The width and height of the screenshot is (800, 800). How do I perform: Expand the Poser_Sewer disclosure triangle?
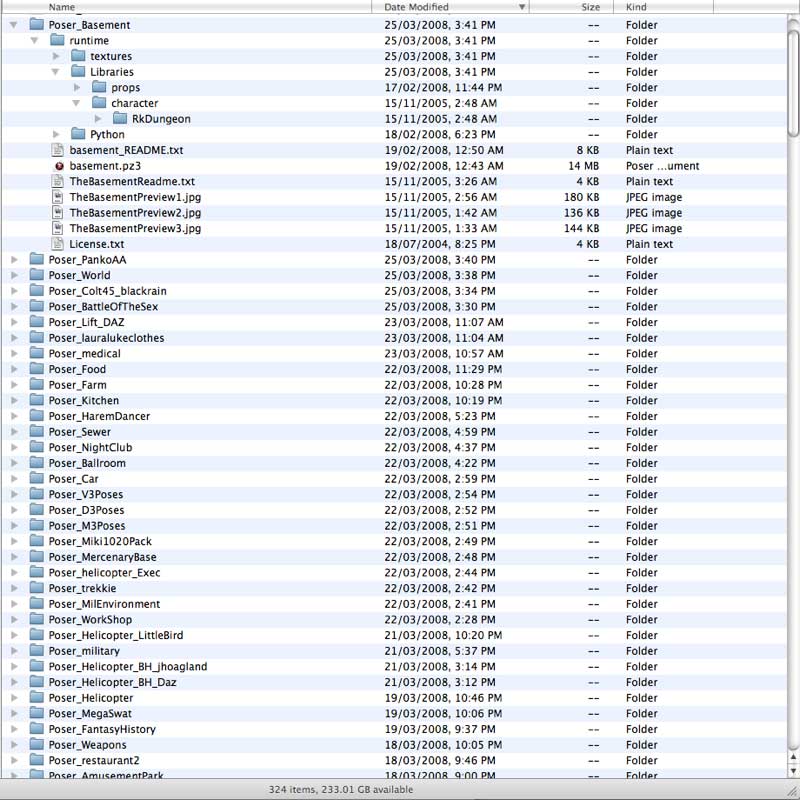[x=14, y=432]
